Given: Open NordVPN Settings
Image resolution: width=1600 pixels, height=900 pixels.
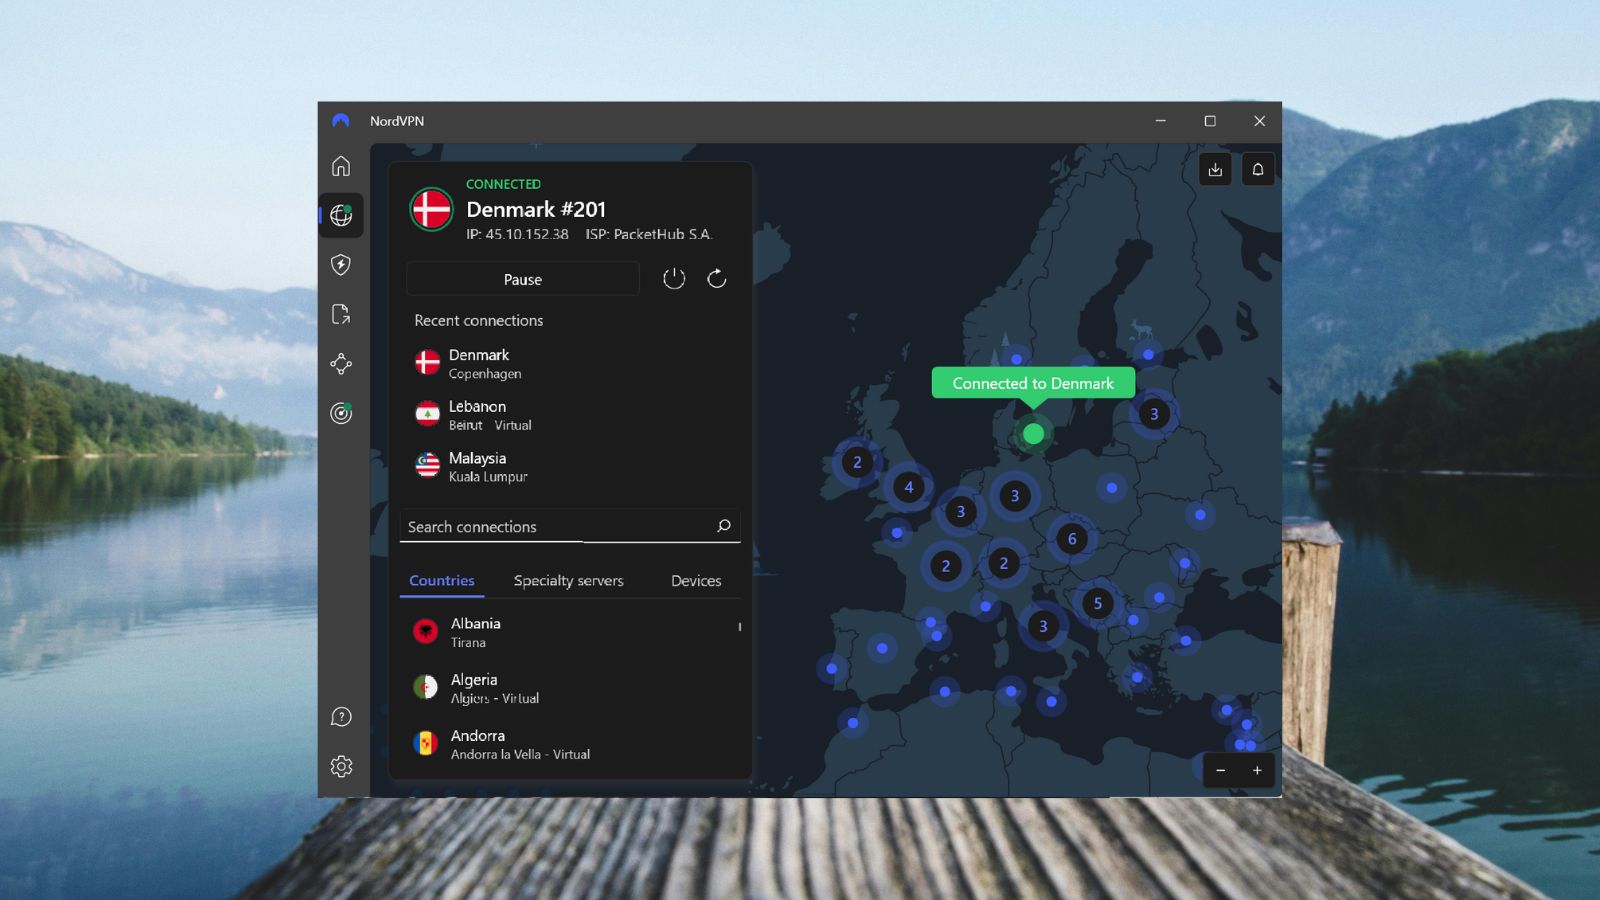Looking at the screenshot, I should tap(341, 766).
